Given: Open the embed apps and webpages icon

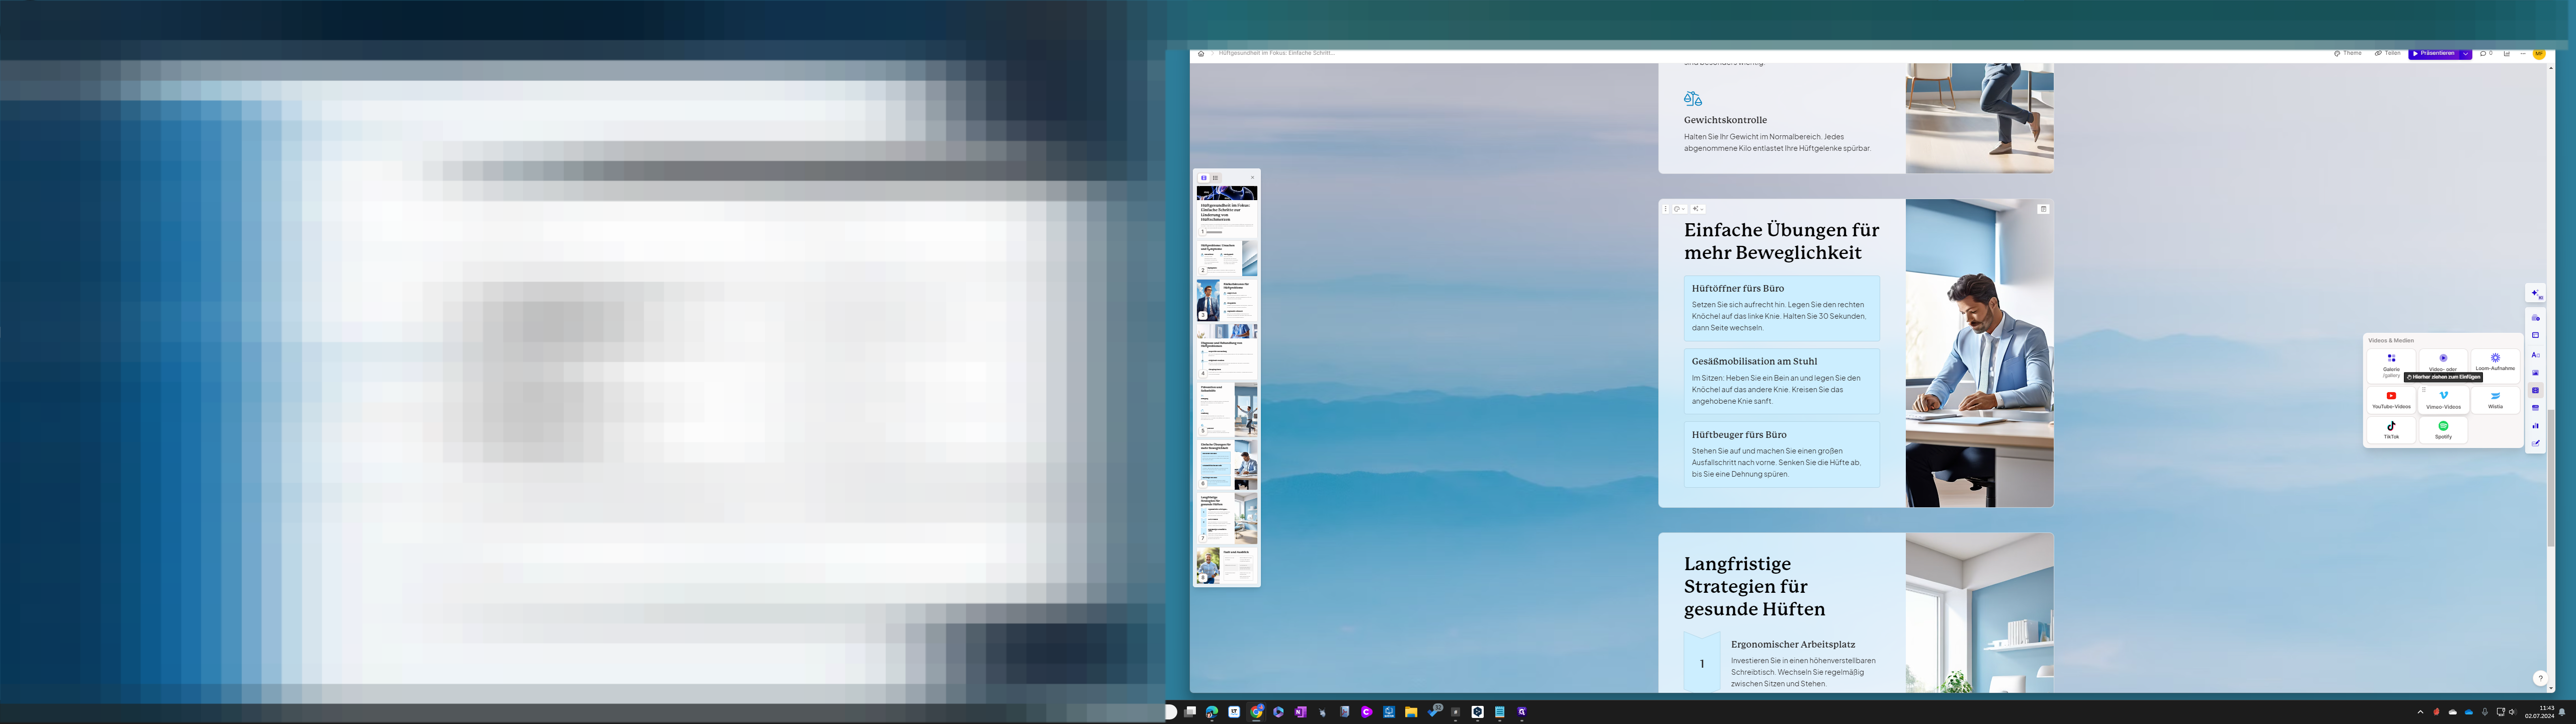Looking at the screenshot, I should click(2535, 408).
